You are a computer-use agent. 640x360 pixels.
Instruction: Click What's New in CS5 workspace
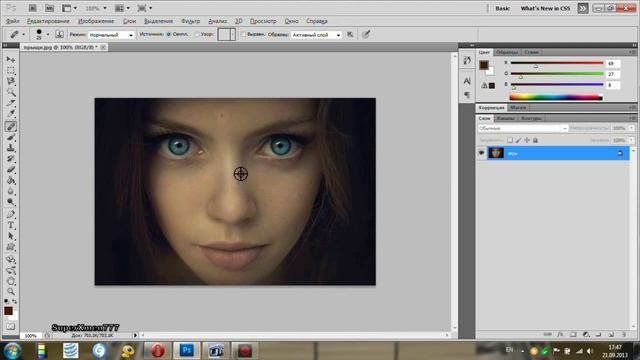point(545,8)
